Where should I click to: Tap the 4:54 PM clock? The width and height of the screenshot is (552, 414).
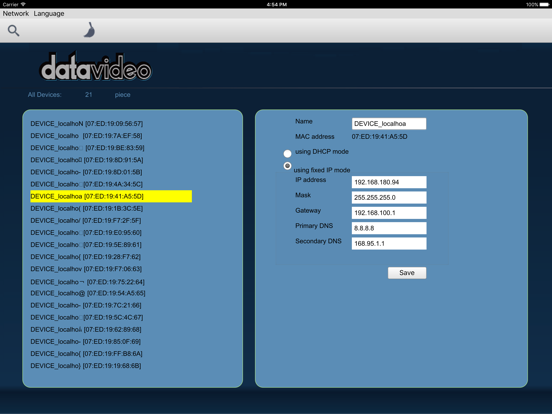point(276,4)
